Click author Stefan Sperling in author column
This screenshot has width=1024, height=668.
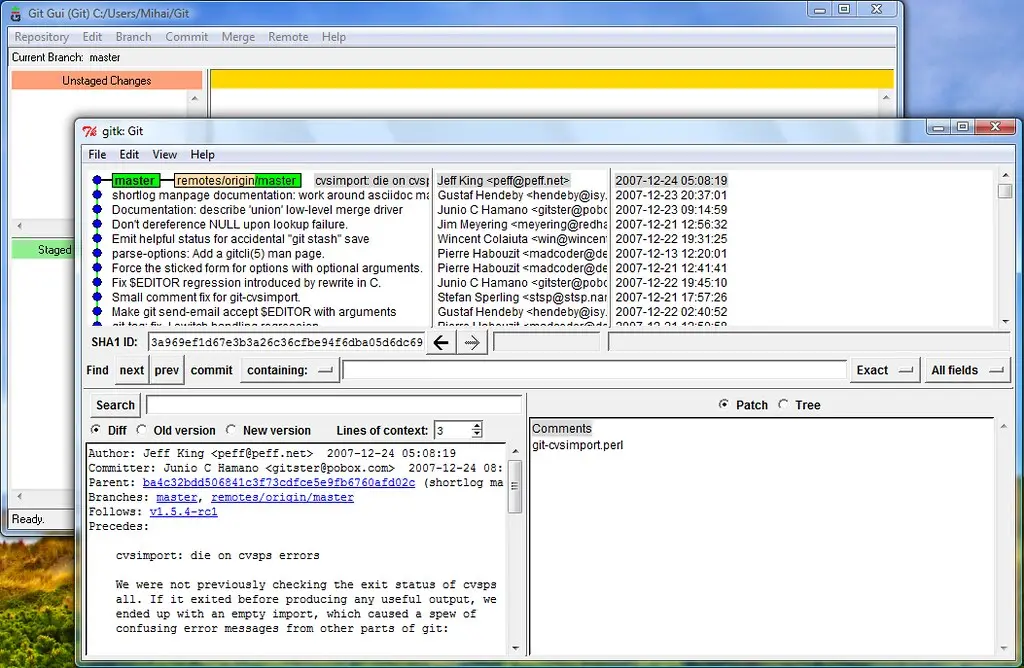[x=522, y=297]
